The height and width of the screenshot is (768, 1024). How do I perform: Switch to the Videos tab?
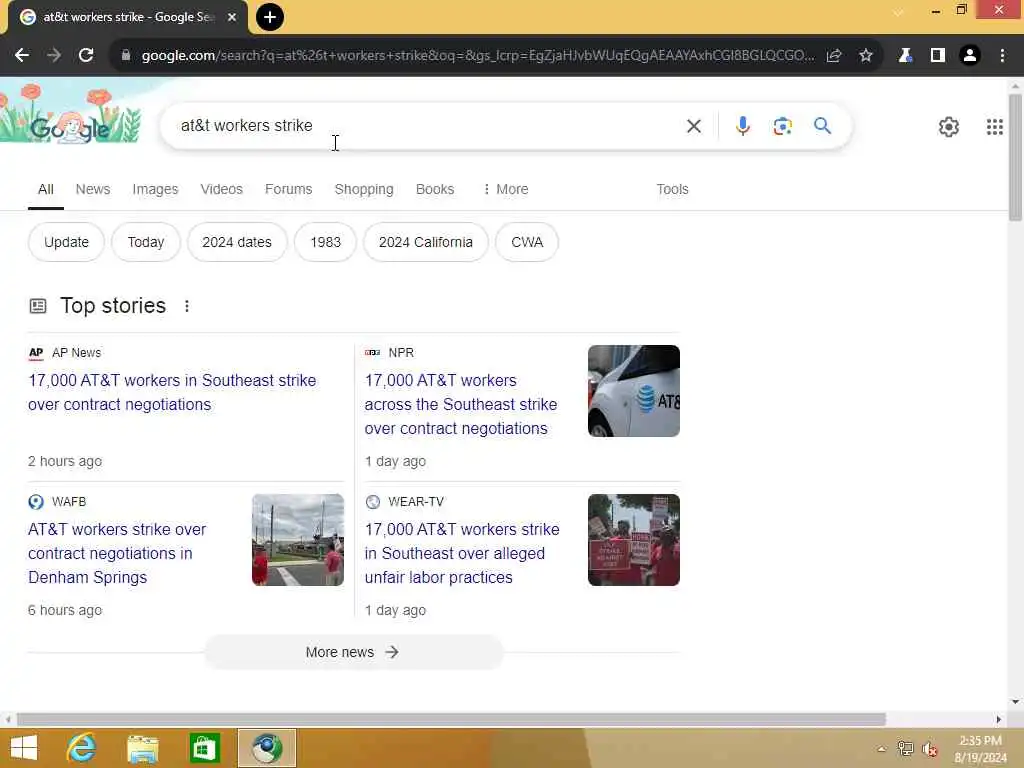(x=221, y=189)
